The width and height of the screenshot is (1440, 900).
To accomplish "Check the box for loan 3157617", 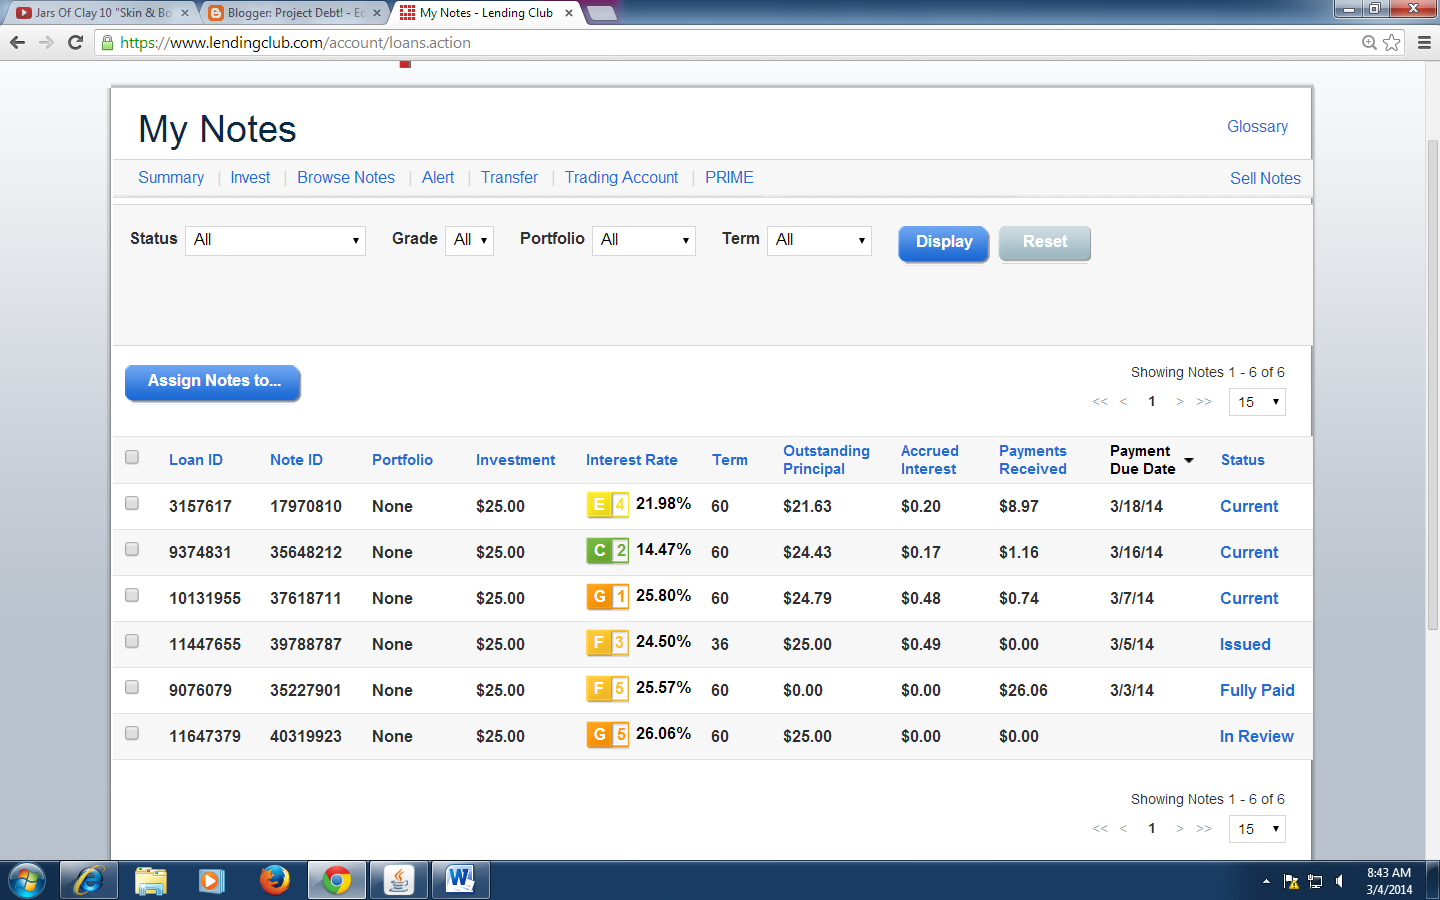I will tap(132, 503).
